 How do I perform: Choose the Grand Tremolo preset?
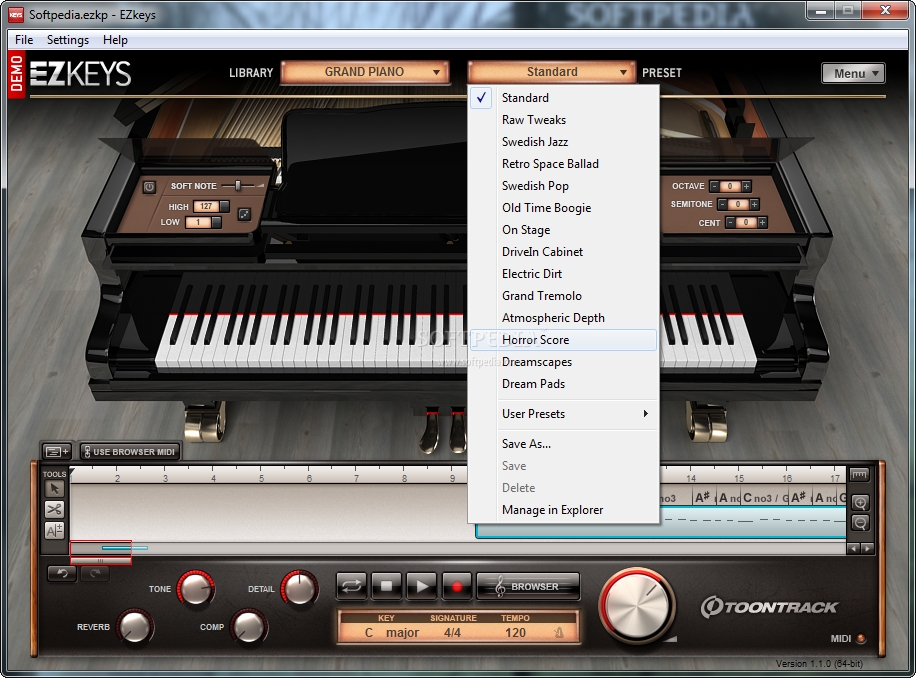click(563, 295)
